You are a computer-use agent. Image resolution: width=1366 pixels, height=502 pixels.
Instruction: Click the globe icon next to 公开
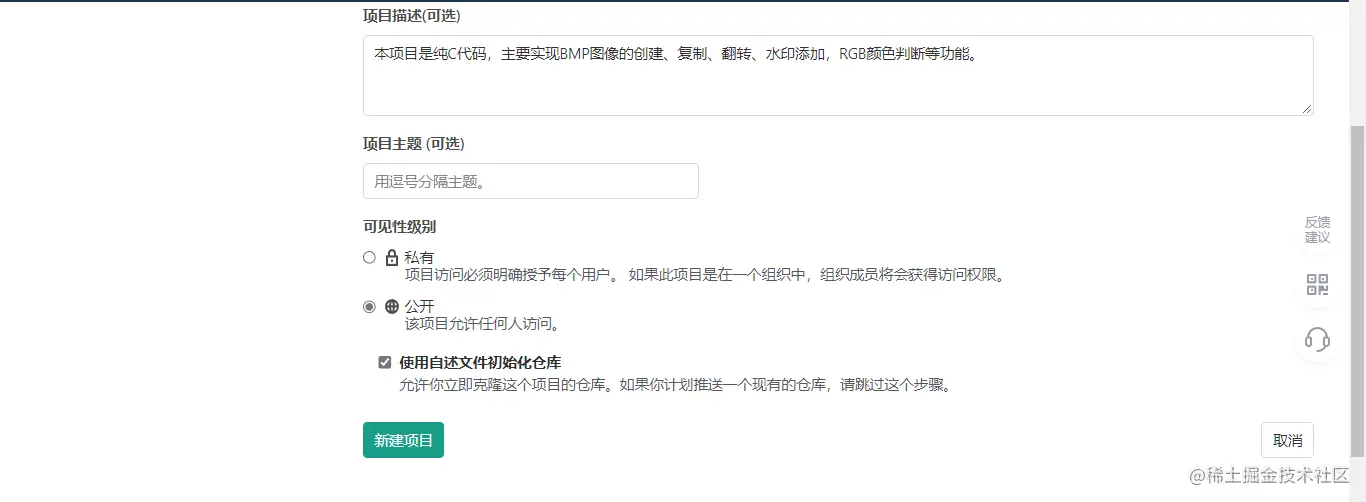click(392, 307)
